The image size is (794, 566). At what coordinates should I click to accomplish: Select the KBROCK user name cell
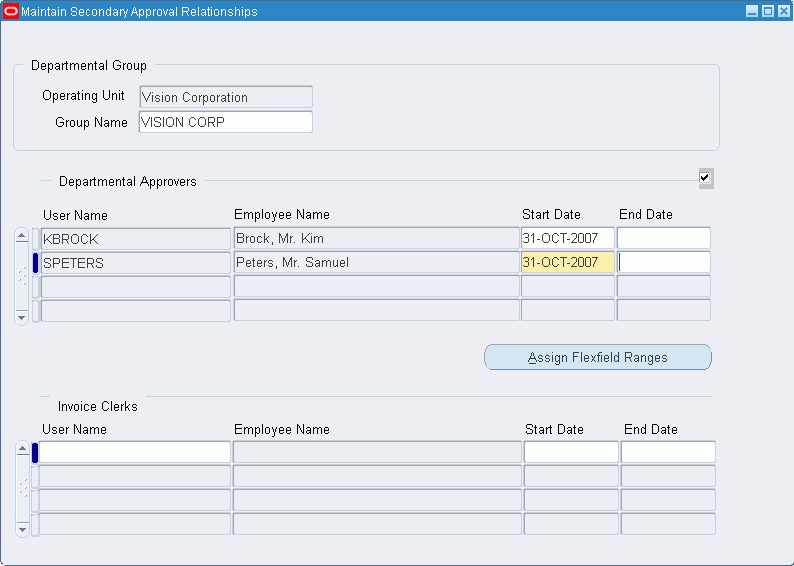coord(135,239)
